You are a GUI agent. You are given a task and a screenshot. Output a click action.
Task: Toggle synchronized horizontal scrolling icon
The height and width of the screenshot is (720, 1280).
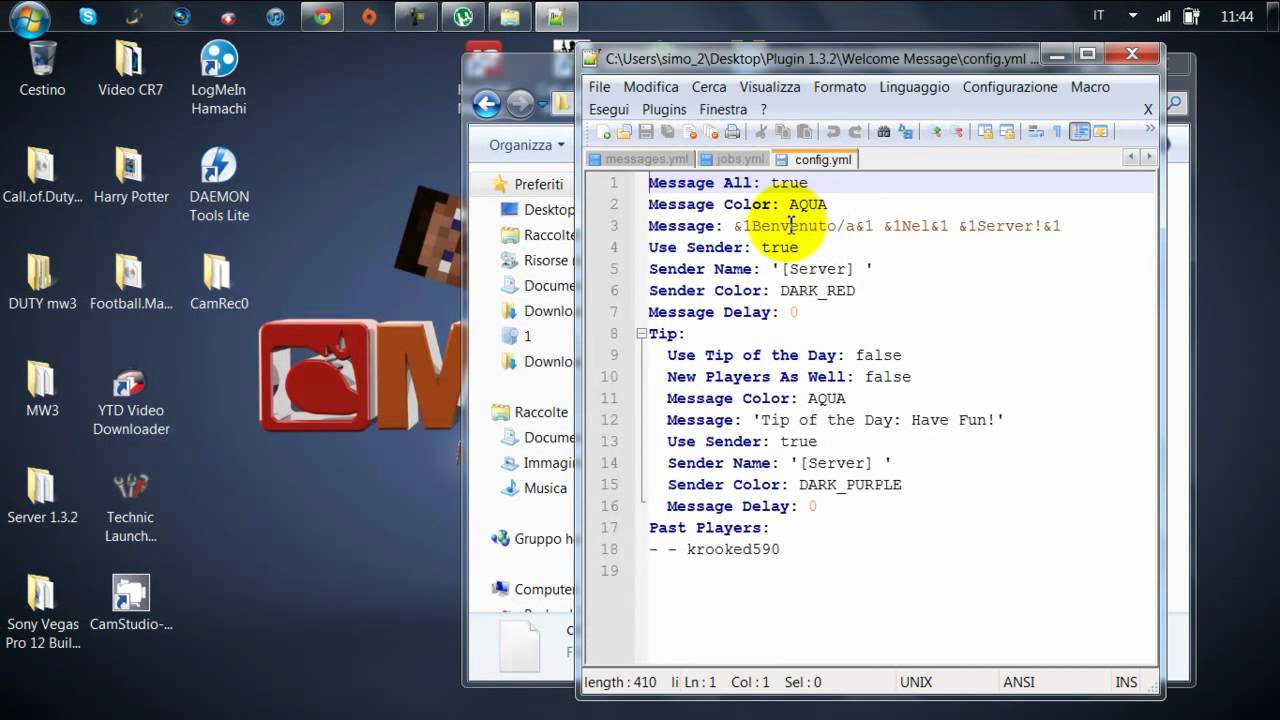click(x=1007, y=132)
